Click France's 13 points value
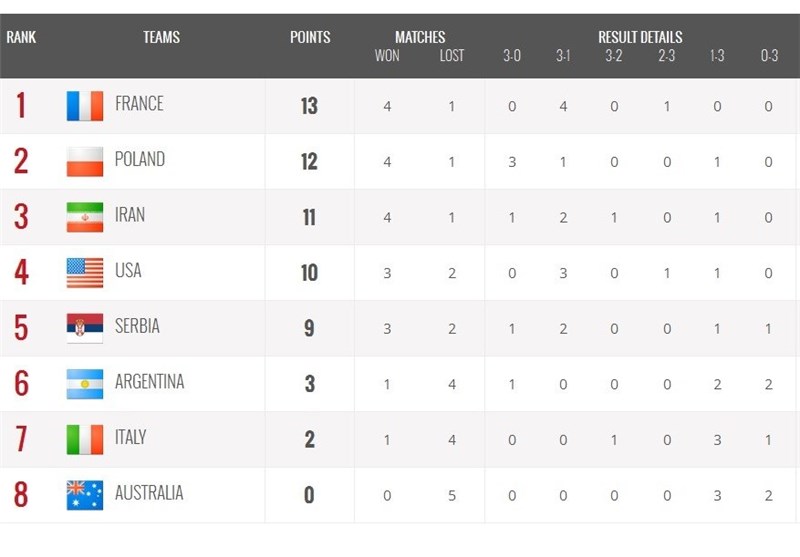 [x=309, y=106]
